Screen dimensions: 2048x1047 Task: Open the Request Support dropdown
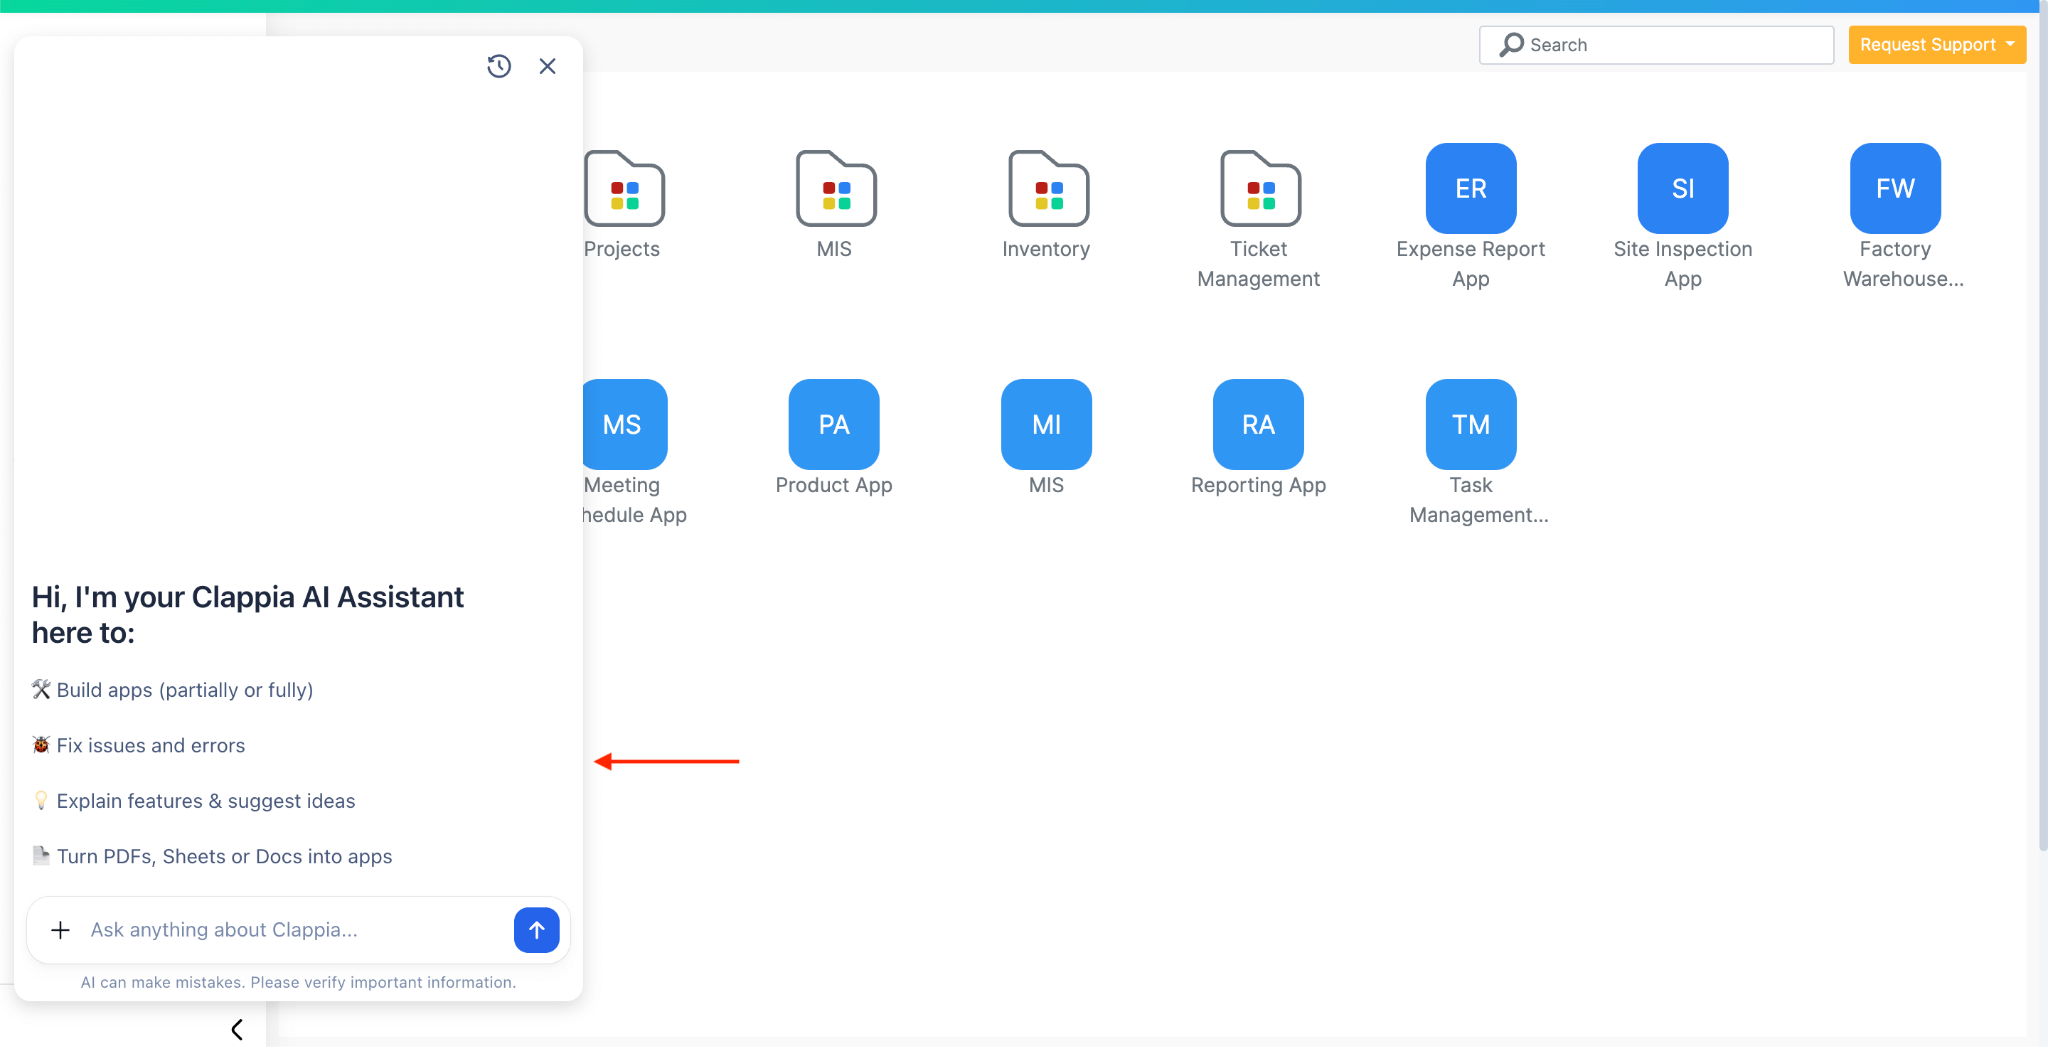point(1936,44)
